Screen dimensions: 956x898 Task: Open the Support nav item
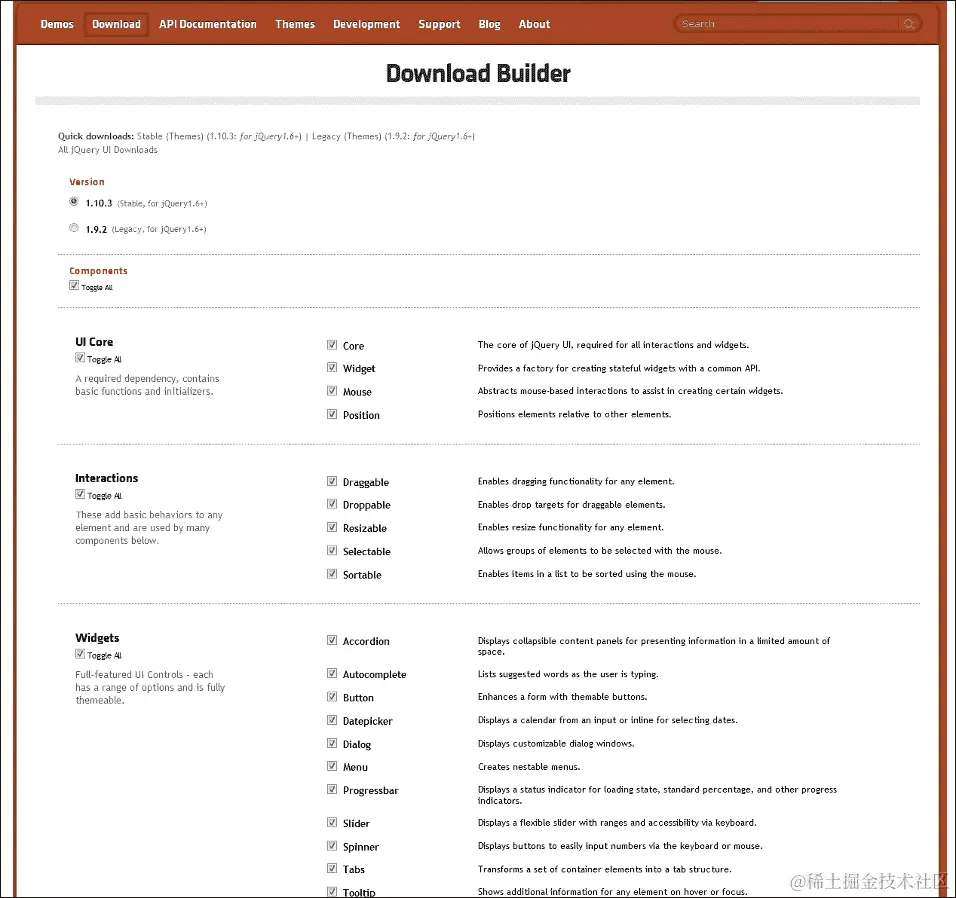[439, 24]
